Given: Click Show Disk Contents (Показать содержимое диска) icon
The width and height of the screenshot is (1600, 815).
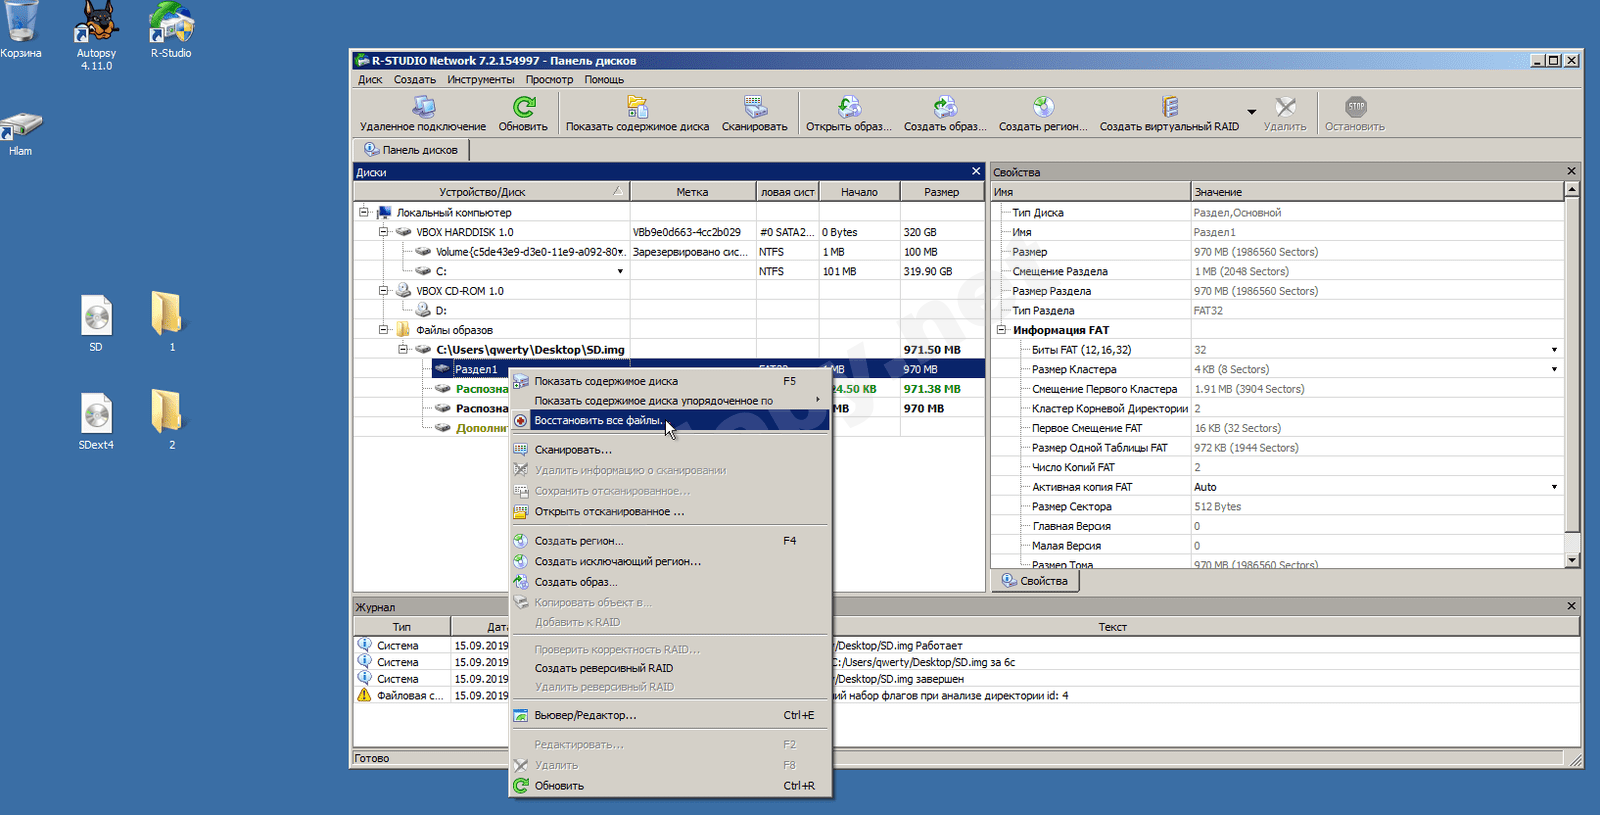Looking at the screenshot, I should click(637, 108).
